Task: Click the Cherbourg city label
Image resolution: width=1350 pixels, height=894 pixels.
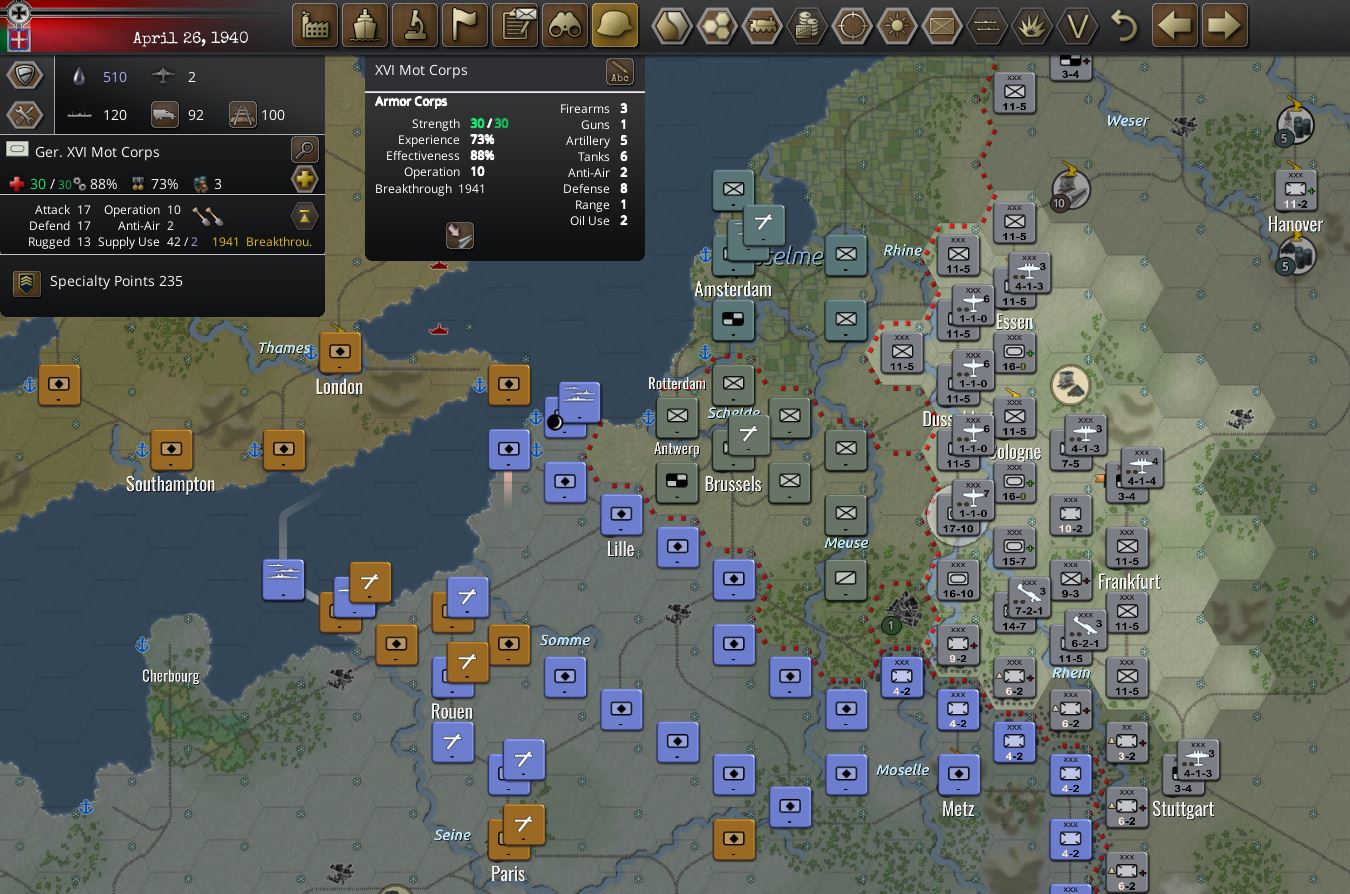Action: 170,676
